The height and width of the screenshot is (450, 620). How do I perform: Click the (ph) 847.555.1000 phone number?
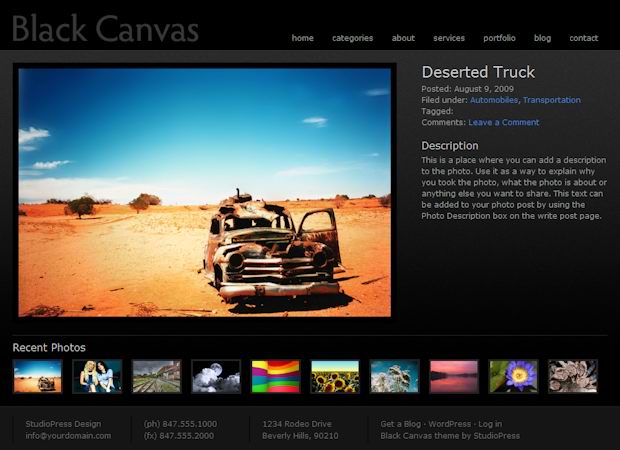180,424
